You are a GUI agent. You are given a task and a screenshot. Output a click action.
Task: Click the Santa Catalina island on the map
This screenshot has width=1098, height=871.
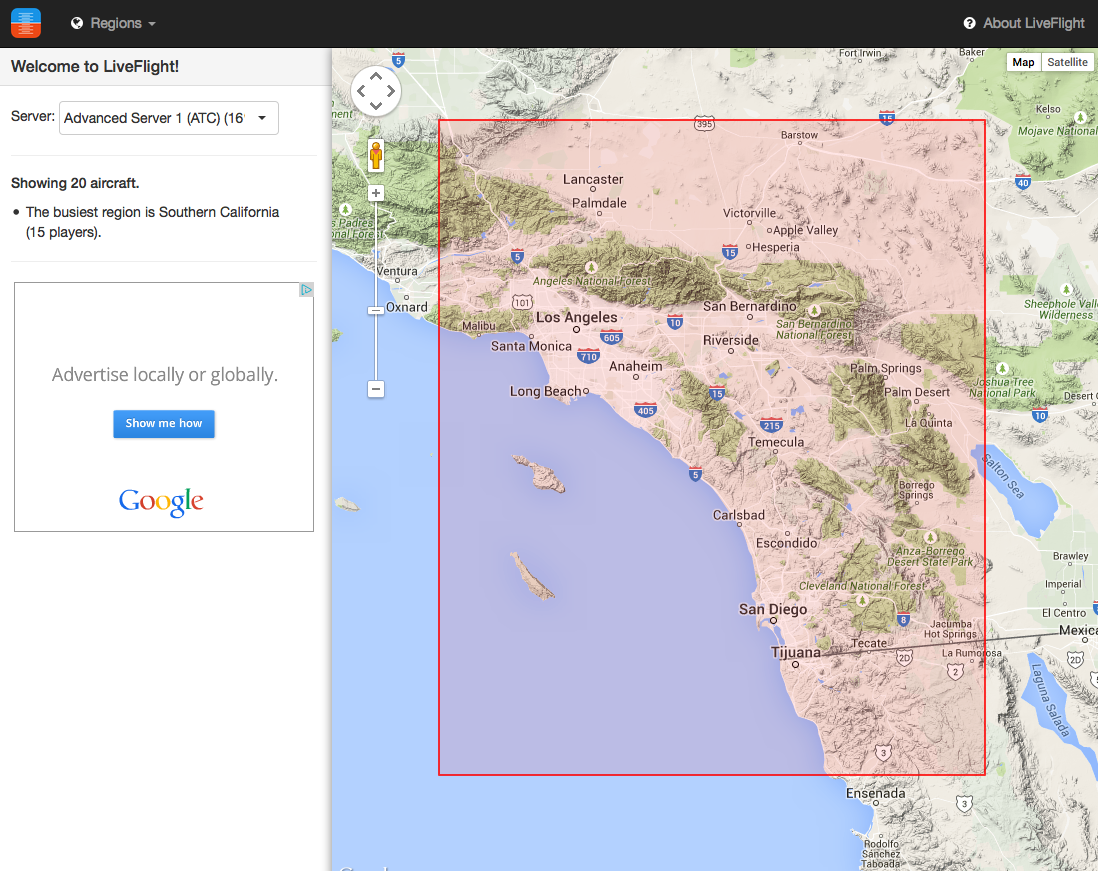(x=540, y=474)
